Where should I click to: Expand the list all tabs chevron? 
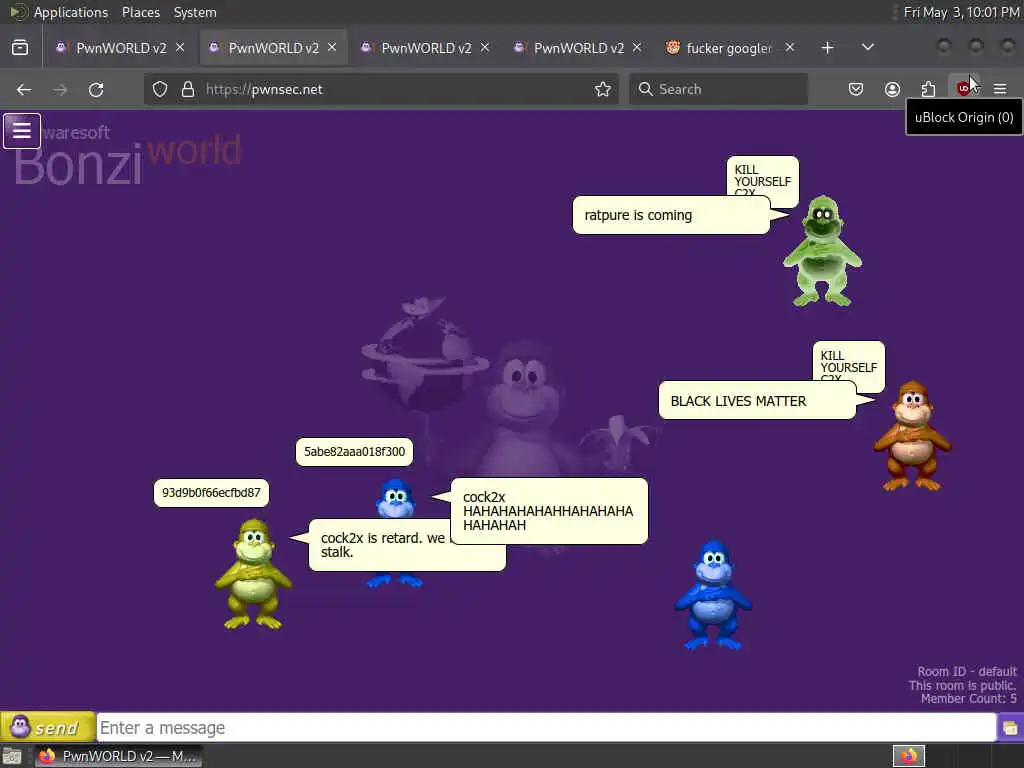(867, 48)
